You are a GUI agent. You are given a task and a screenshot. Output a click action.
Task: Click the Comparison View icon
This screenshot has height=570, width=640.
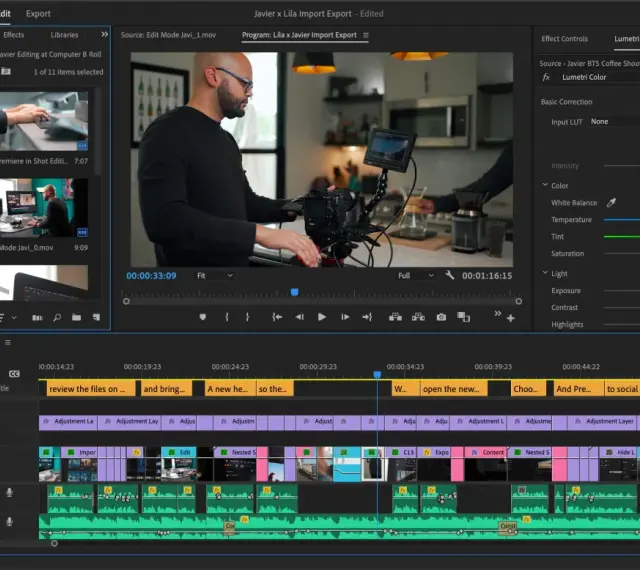[x=464, y=317]
